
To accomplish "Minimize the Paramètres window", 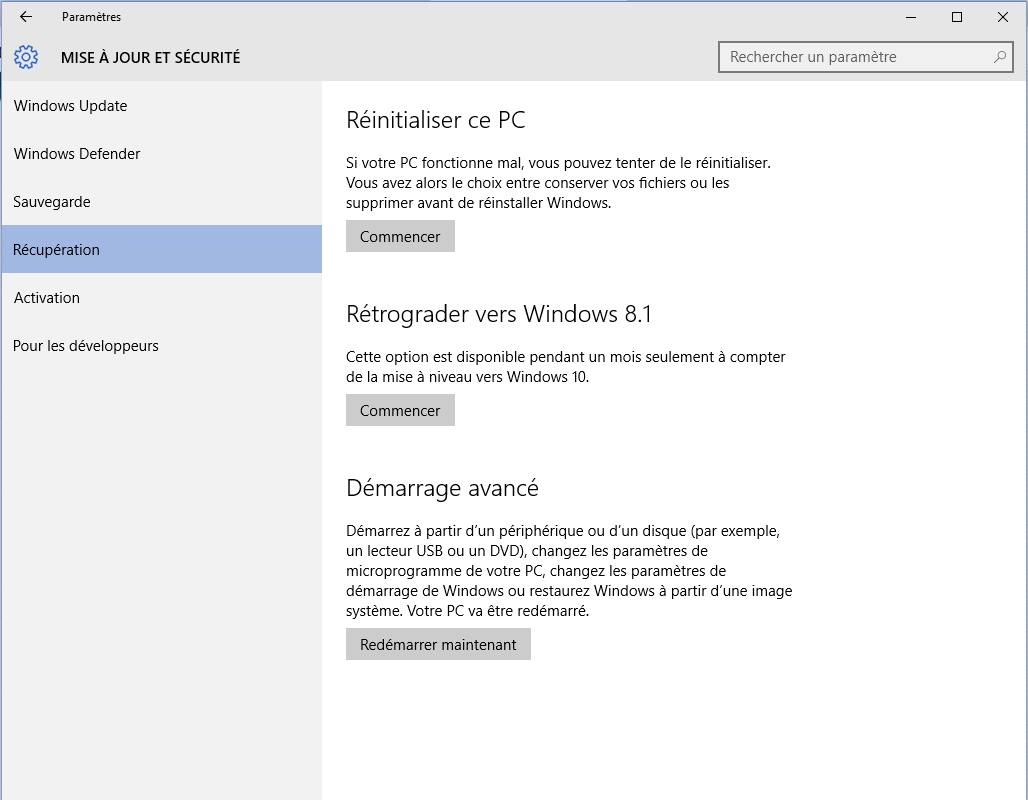I will click(911, 17).
